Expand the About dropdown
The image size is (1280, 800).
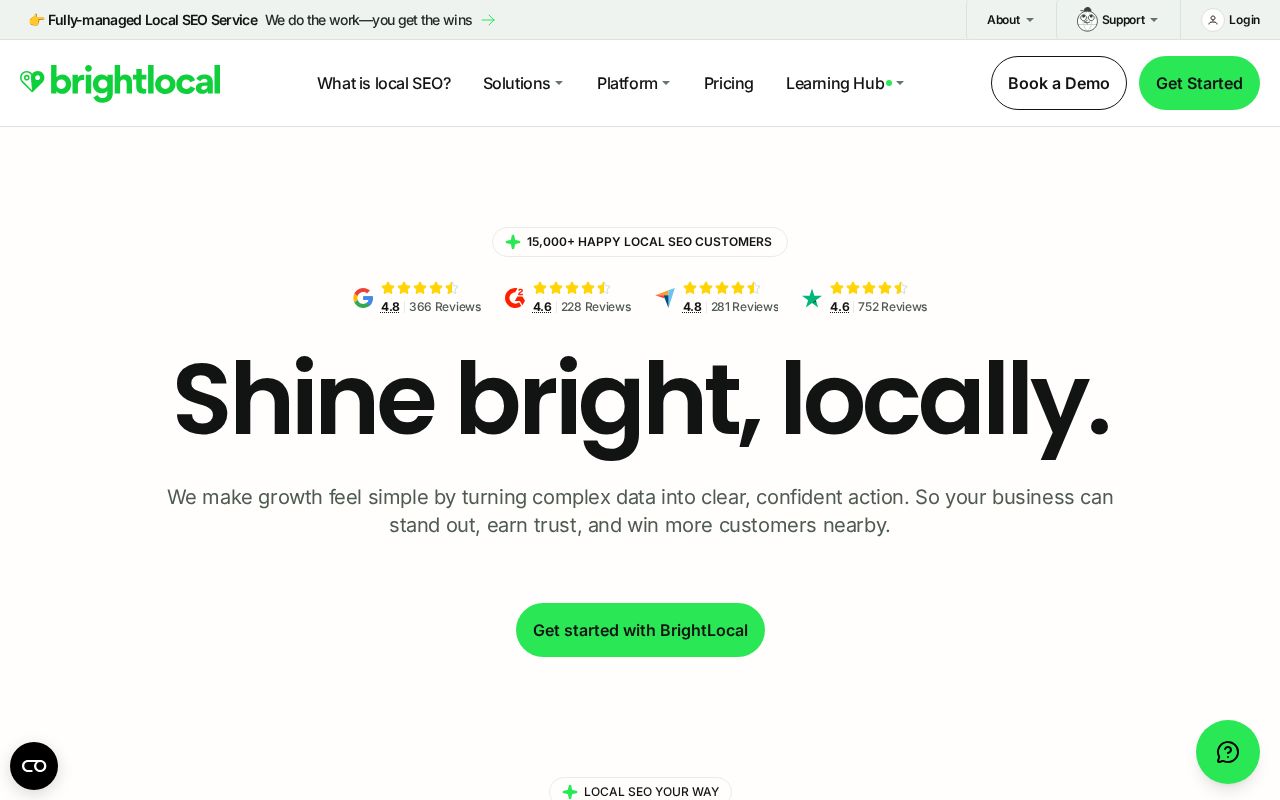click(1011, 20)
